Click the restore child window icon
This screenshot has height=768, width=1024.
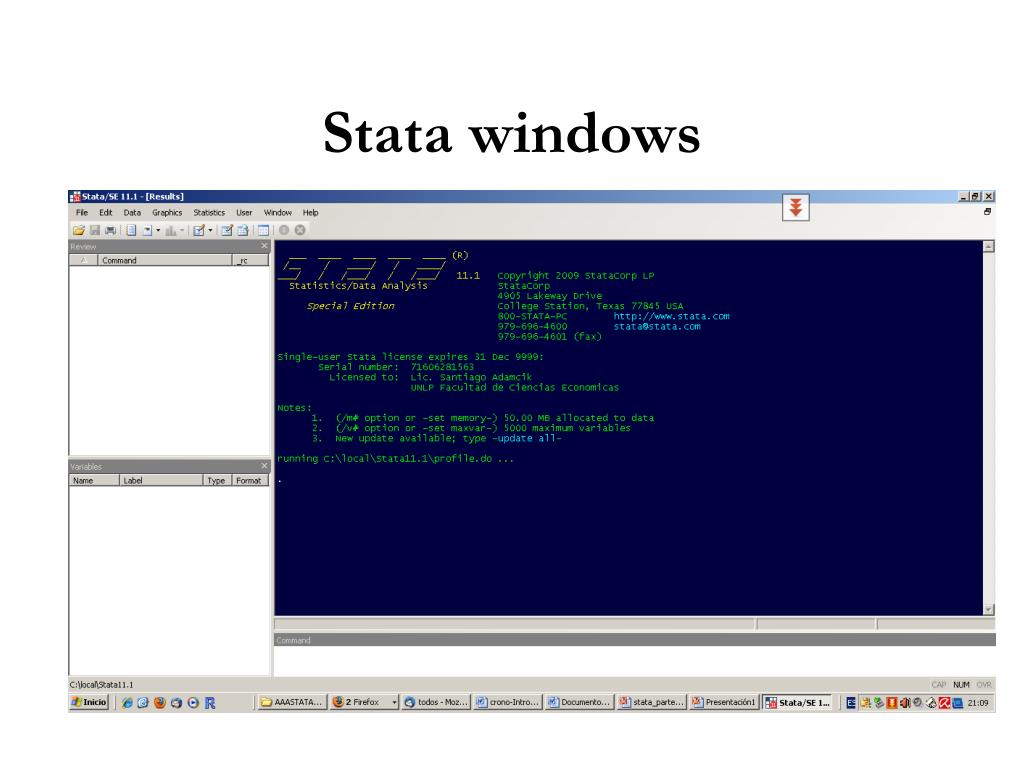coord(987,212)
